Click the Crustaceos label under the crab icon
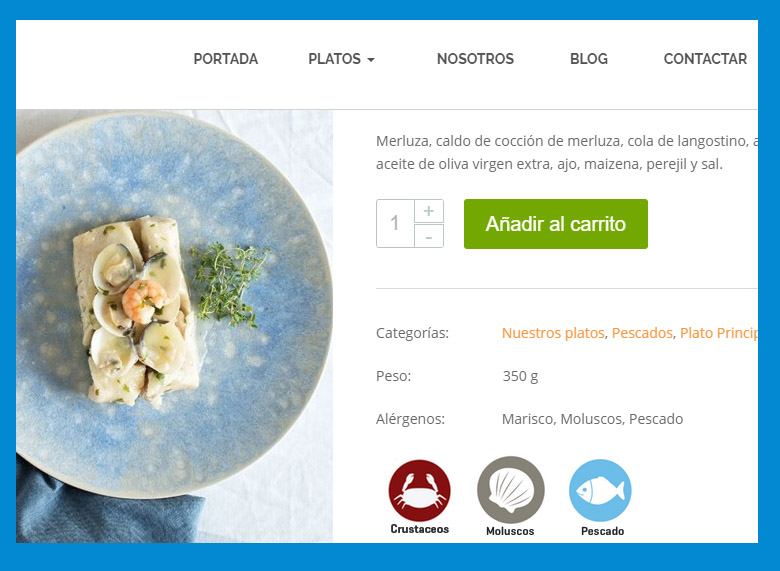The image size is (780, 571). coord(419,529)
